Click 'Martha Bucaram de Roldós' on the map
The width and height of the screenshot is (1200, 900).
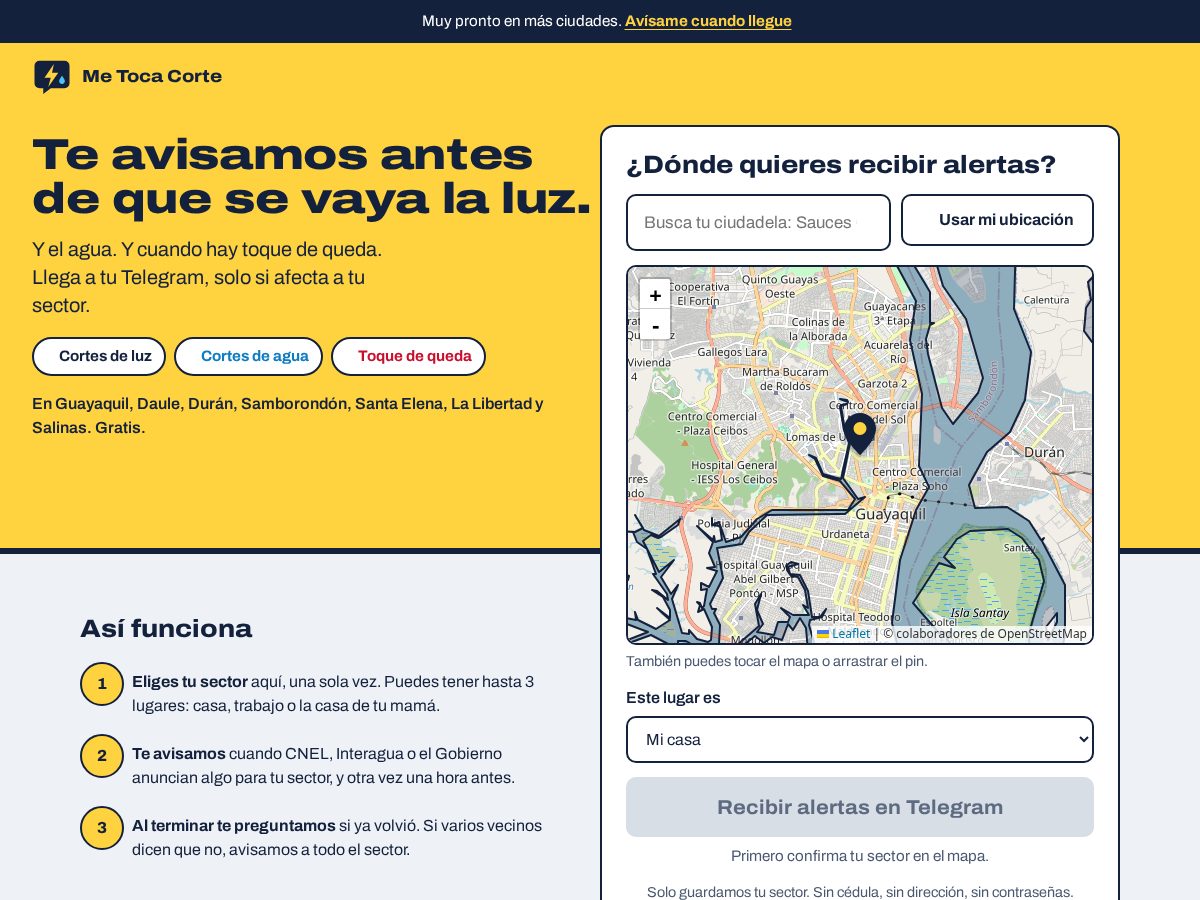tap(785, 379)
